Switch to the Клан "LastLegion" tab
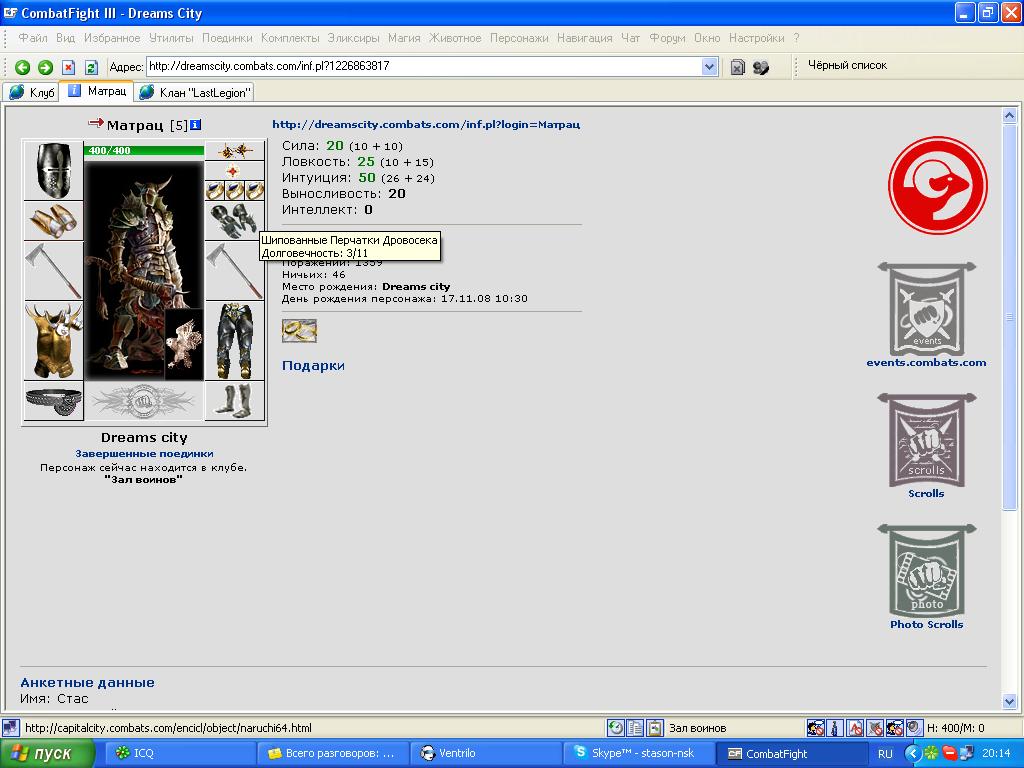Image resolution: width=1024 pixels, height=768 pixels. [195, 92]
